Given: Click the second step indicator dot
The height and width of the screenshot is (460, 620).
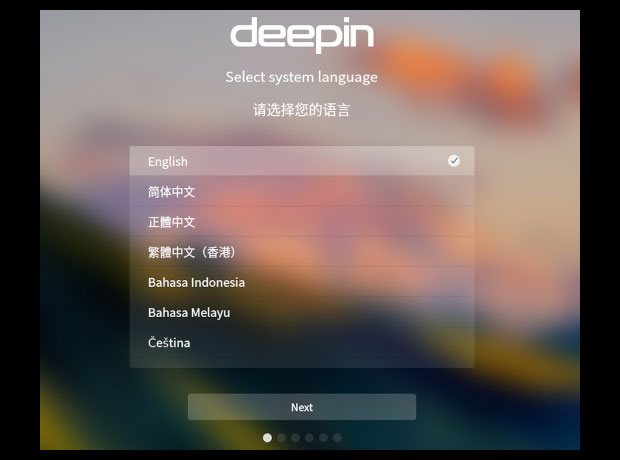Looking at the screenshot, I should point(281,437).
